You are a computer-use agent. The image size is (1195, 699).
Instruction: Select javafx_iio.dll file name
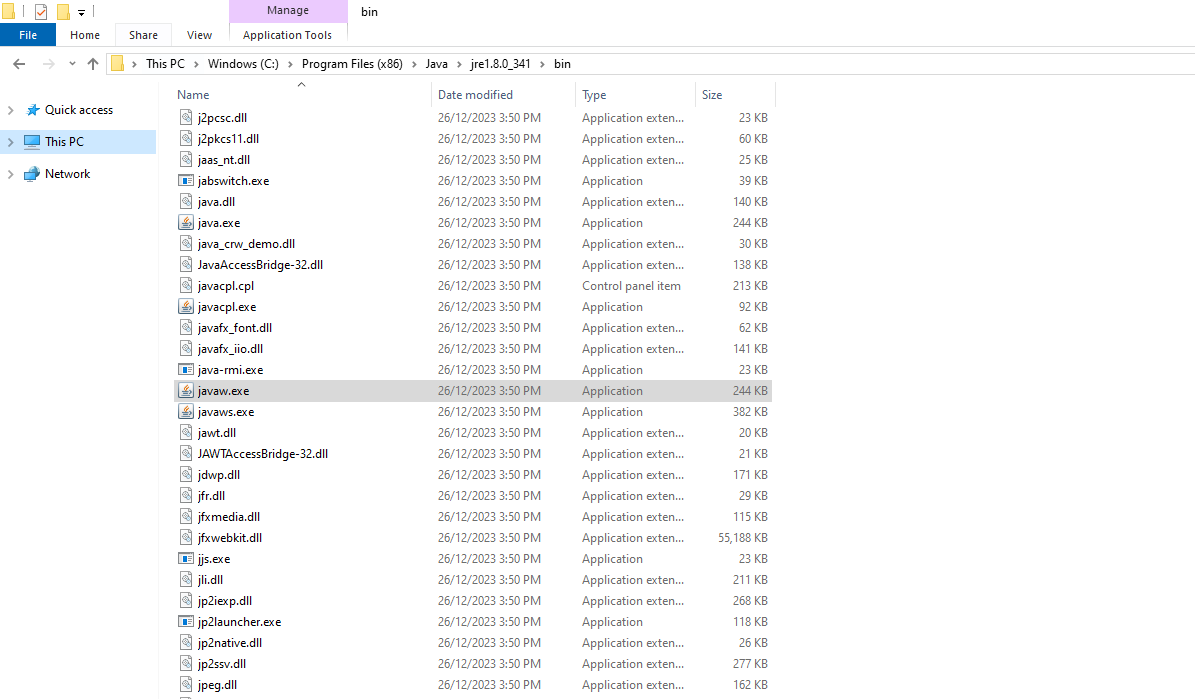click(x=230, y=348)
